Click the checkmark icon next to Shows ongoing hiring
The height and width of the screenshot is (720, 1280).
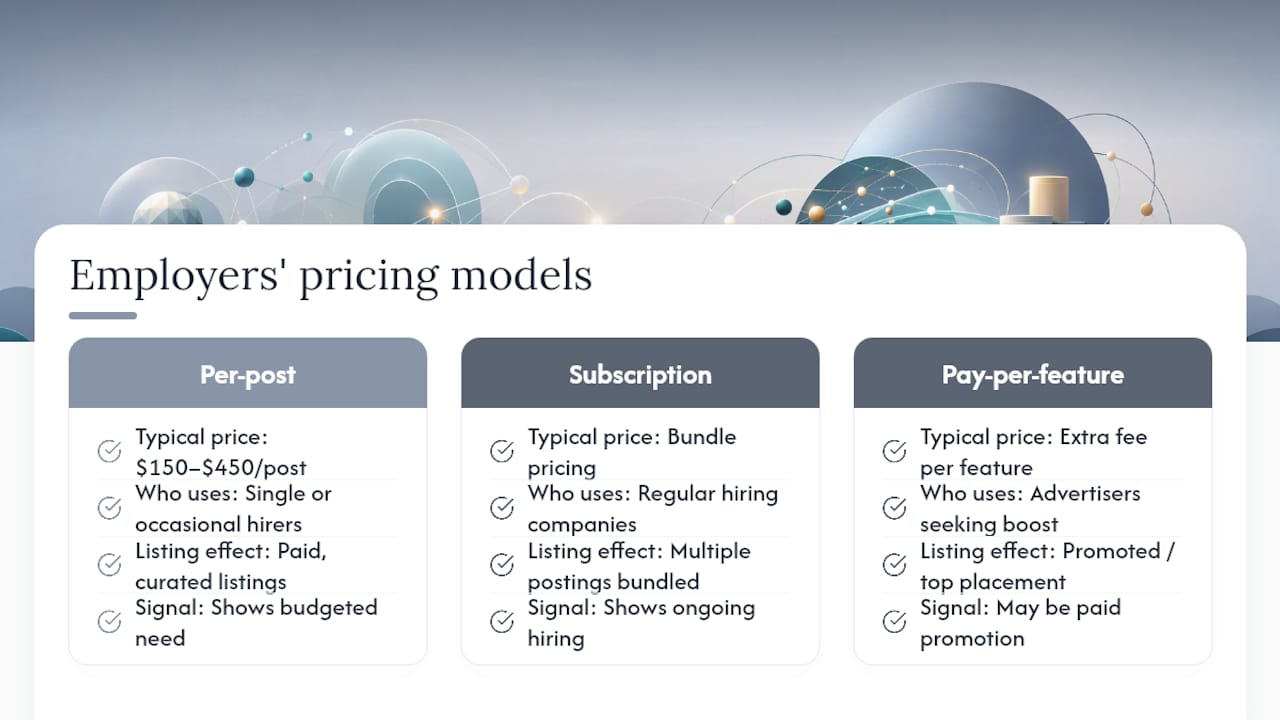click(502, 622)
